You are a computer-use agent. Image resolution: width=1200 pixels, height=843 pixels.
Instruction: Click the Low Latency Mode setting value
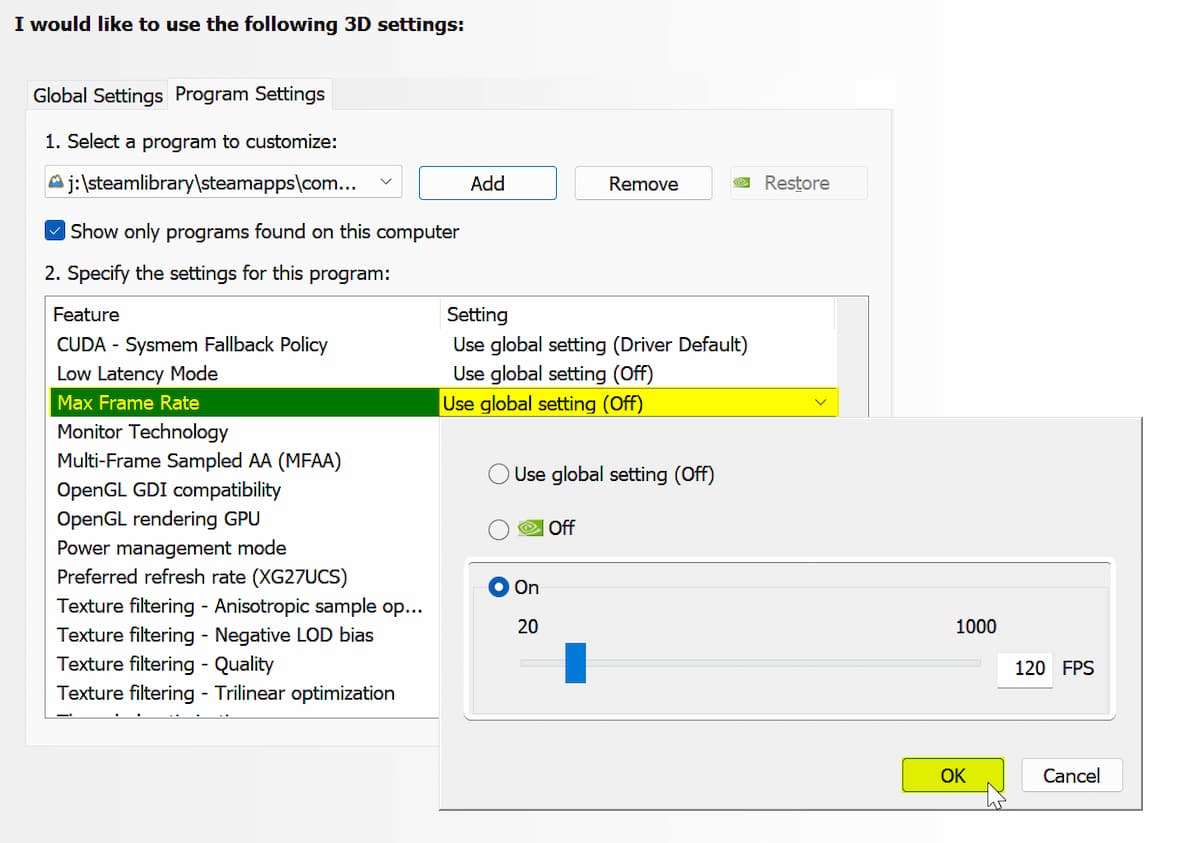pyautogui.click(x=552, y=373)
